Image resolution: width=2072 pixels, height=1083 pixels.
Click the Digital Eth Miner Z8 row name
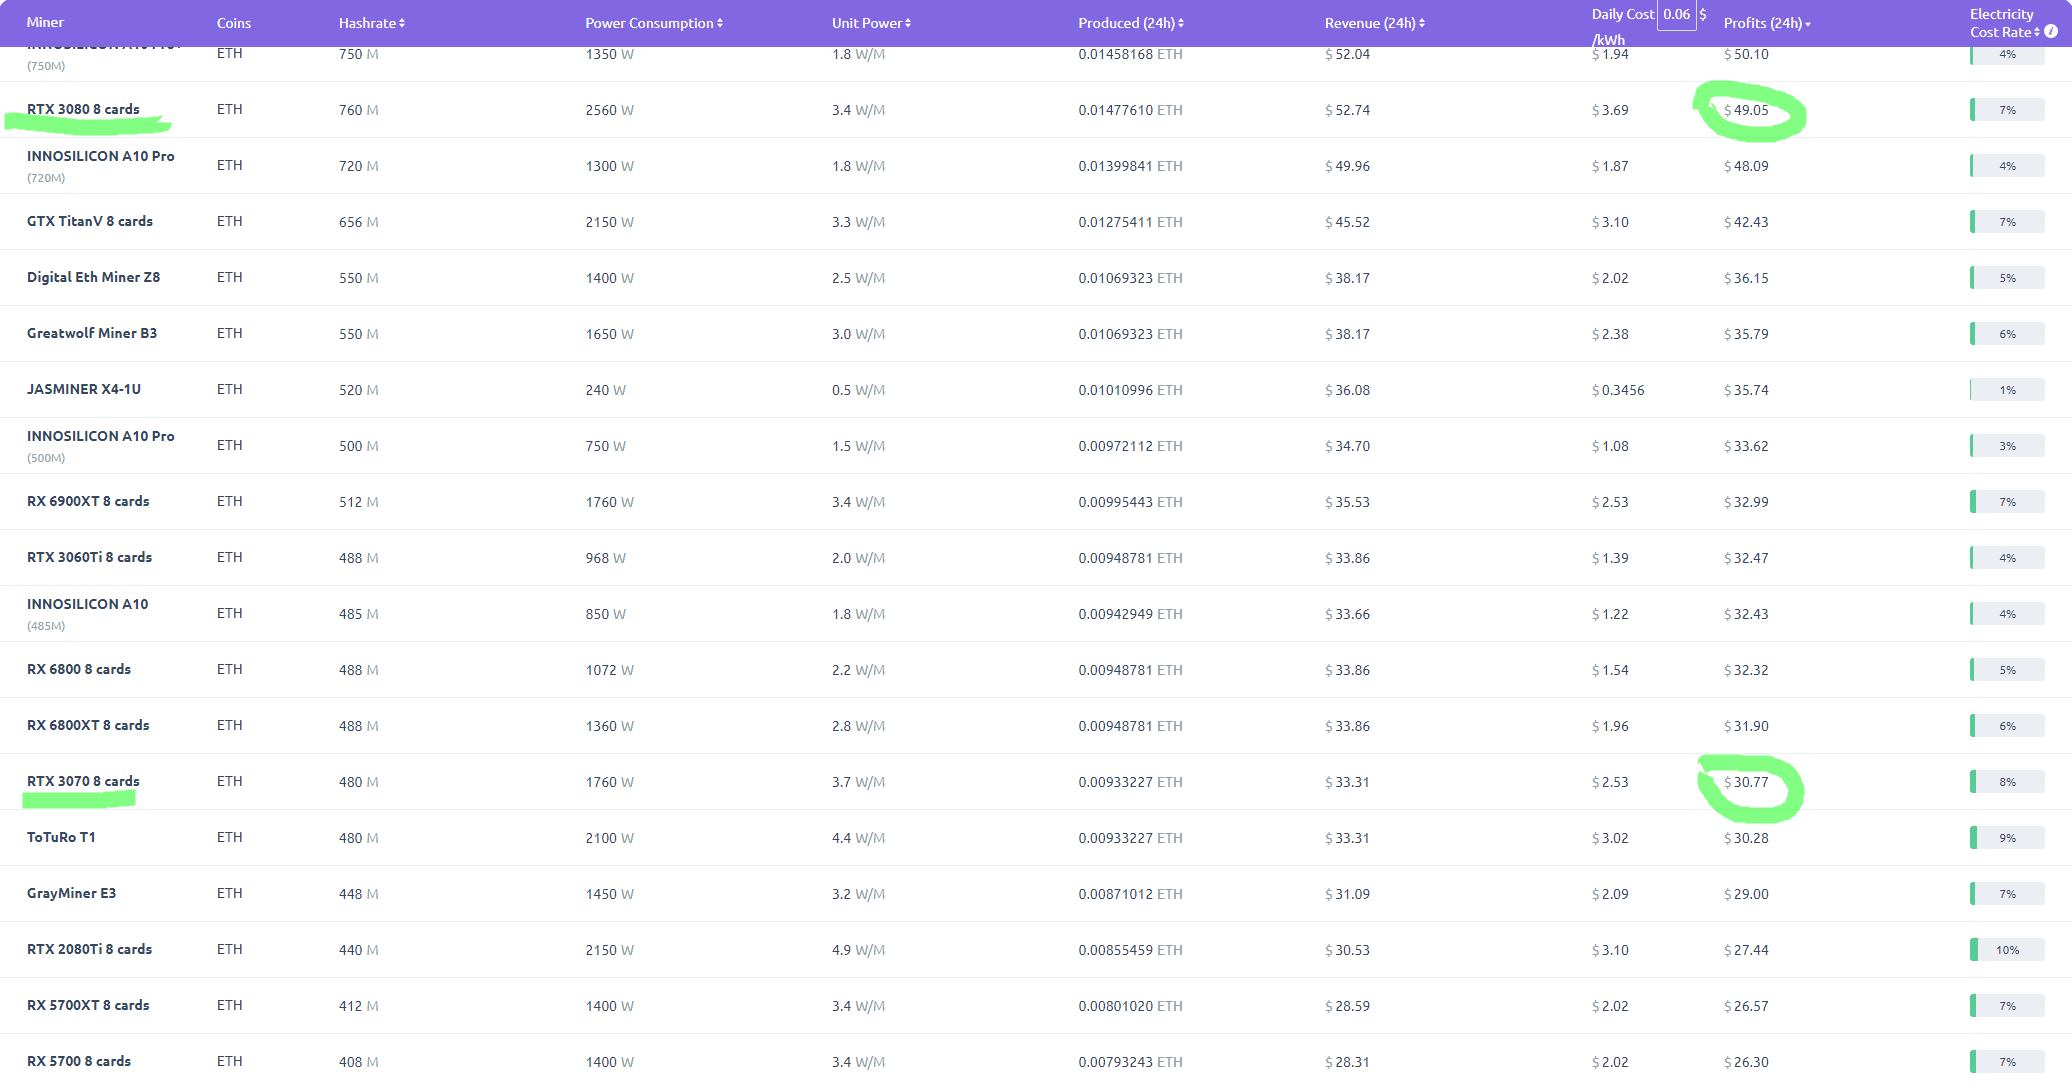[x=93, y=277]
